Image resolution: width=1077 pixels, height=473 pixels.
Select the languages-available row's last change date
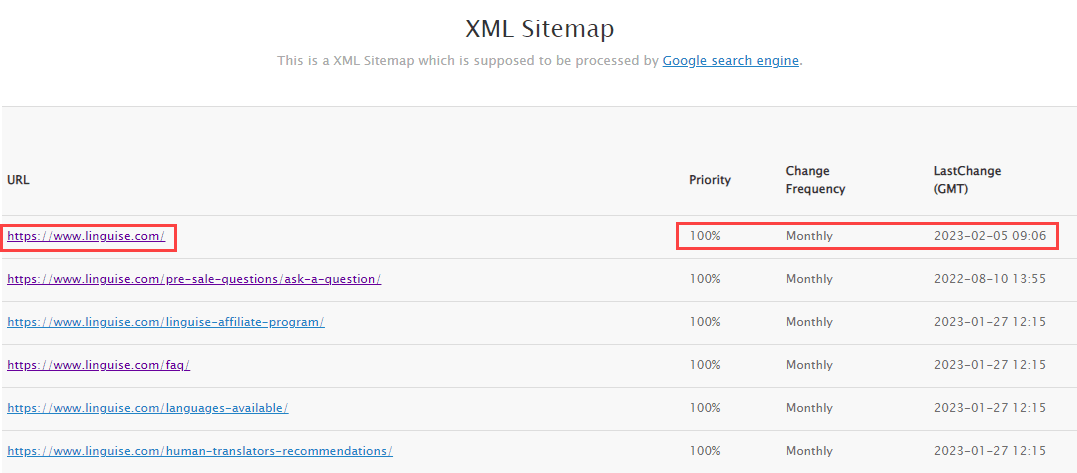point(990,408)
